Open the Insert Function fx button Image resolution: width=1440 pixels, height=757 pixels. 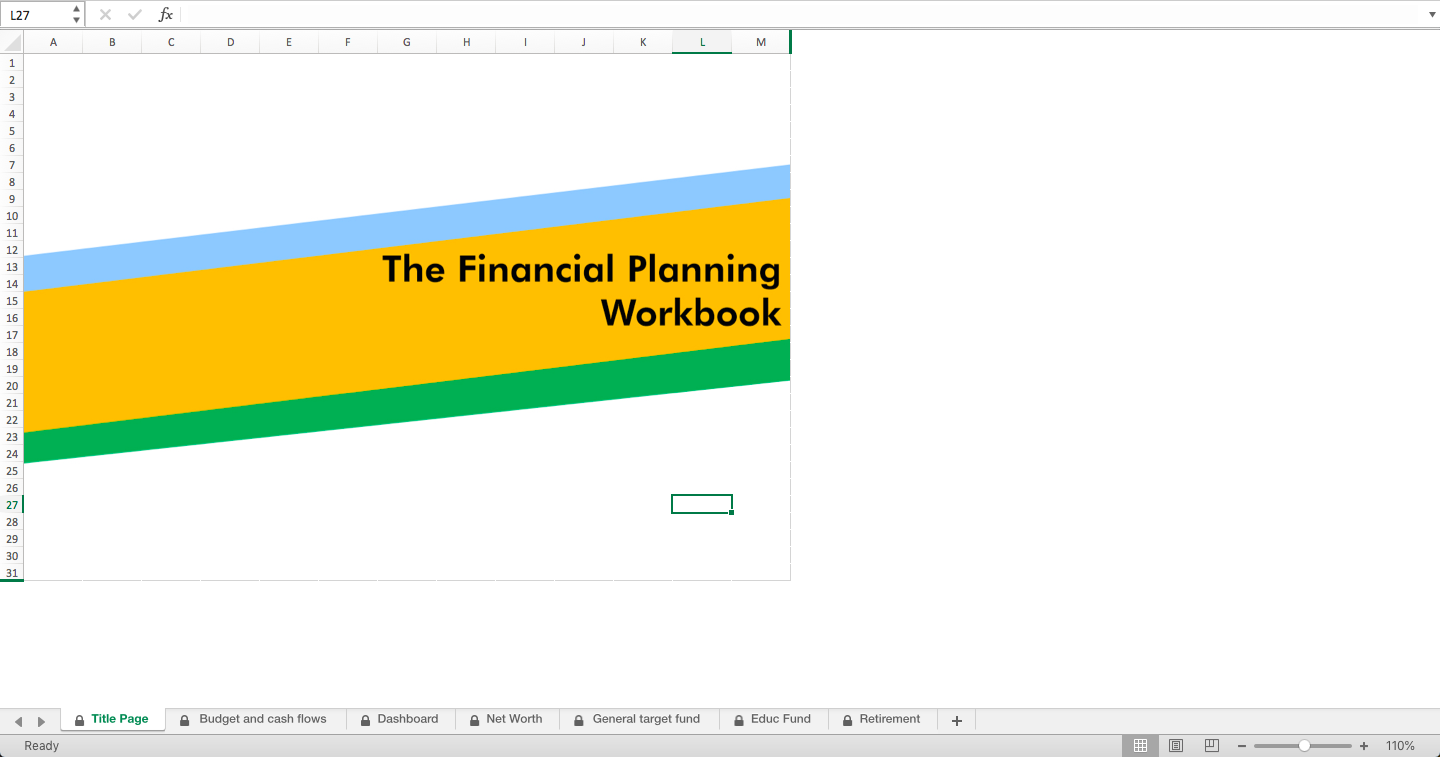pyautogui.click(x=166, y=15)
